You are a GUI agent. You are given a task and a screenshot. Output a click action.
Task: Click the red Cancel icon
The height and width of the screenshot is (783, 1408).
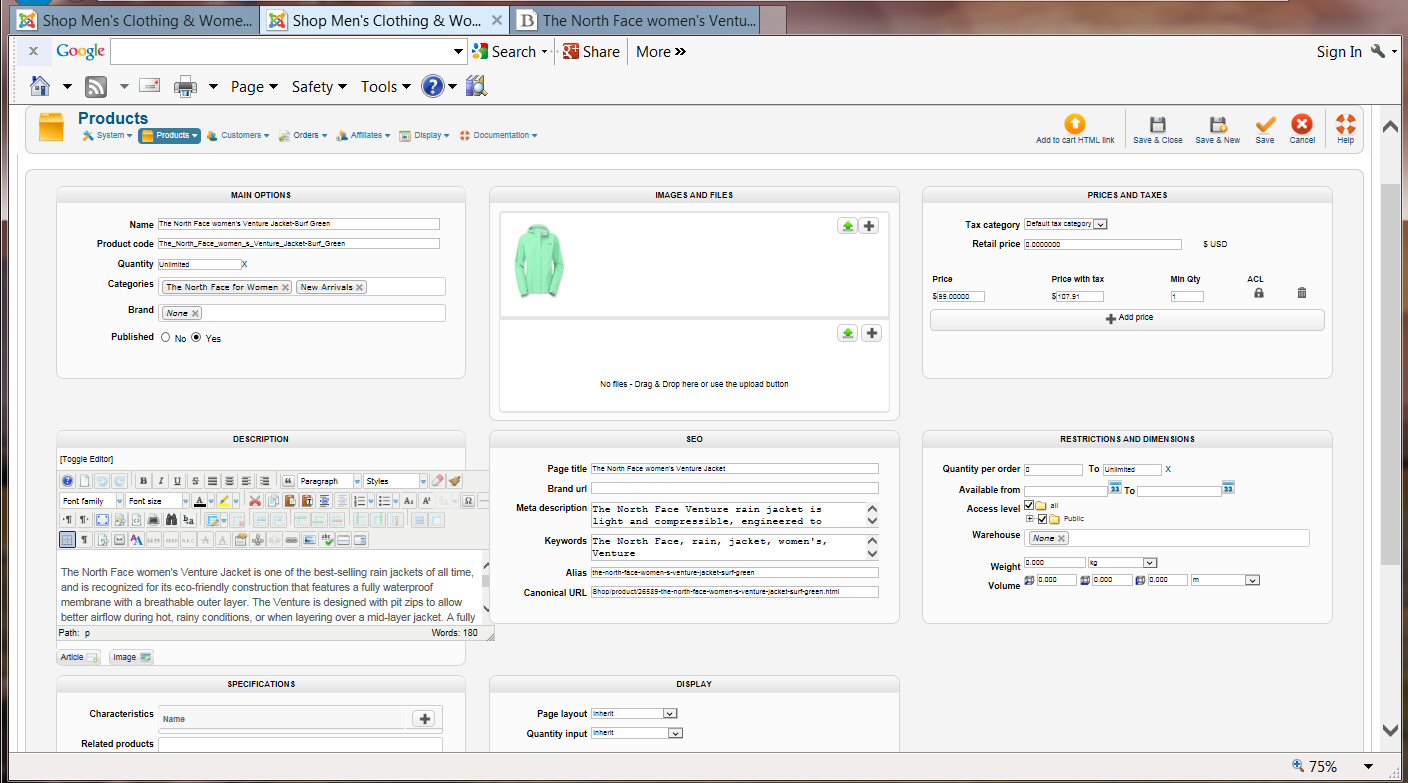[1302, 124]
